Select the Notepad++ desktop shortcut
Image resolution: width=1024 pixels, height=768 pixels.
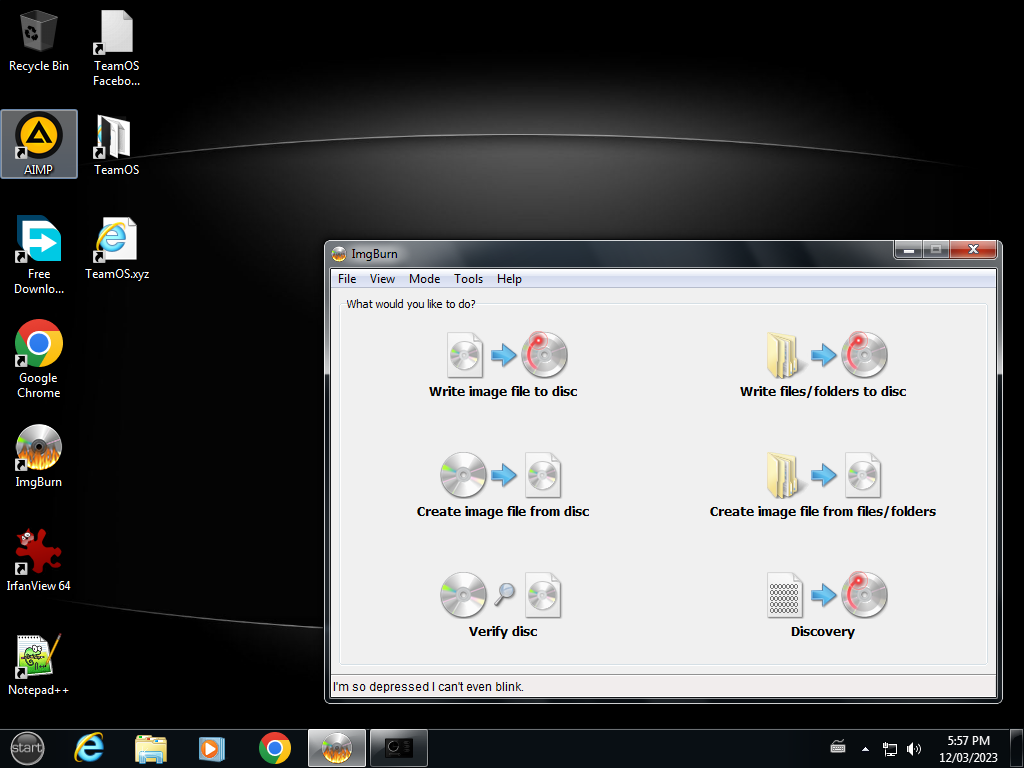(39, 664)
